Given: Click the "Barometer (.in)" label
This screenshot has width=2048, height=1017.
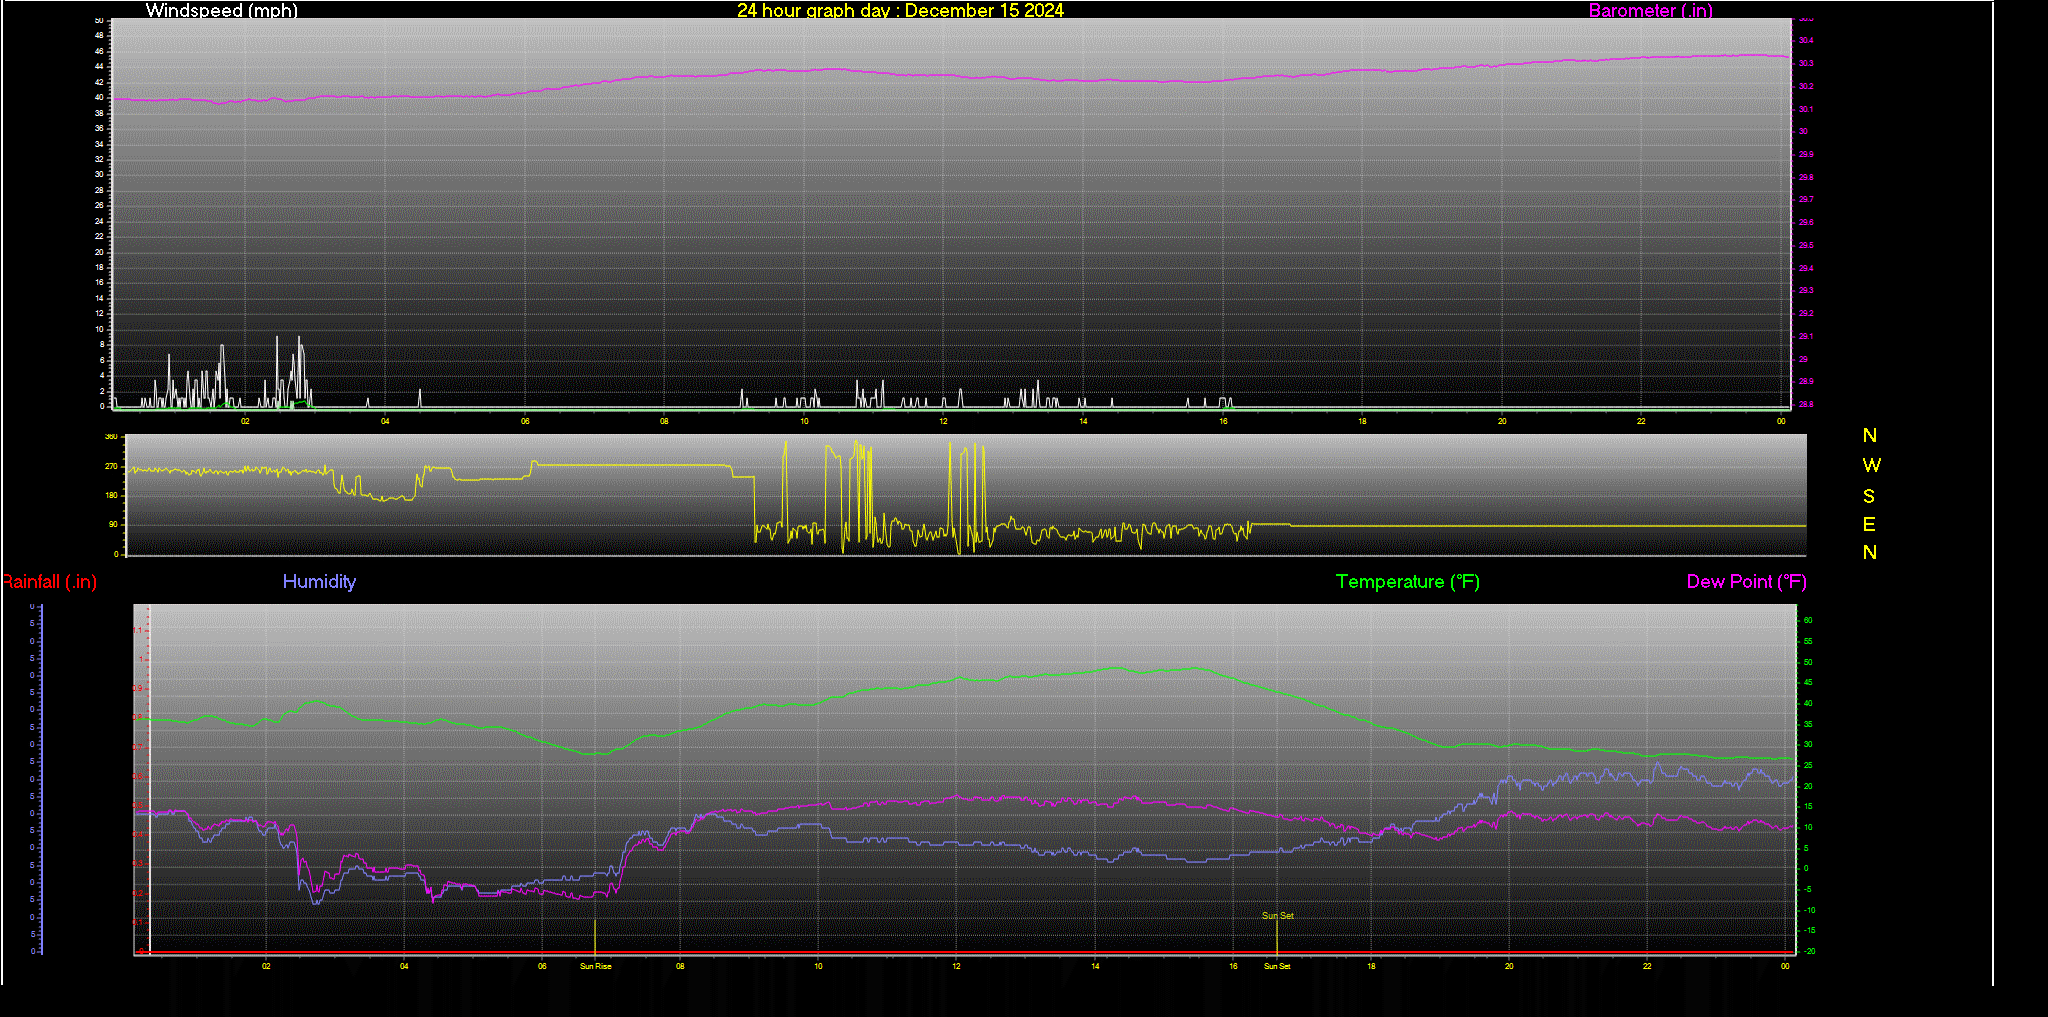Looking at the screenshot, I should pyautogui.click(x=1650, y=10).
